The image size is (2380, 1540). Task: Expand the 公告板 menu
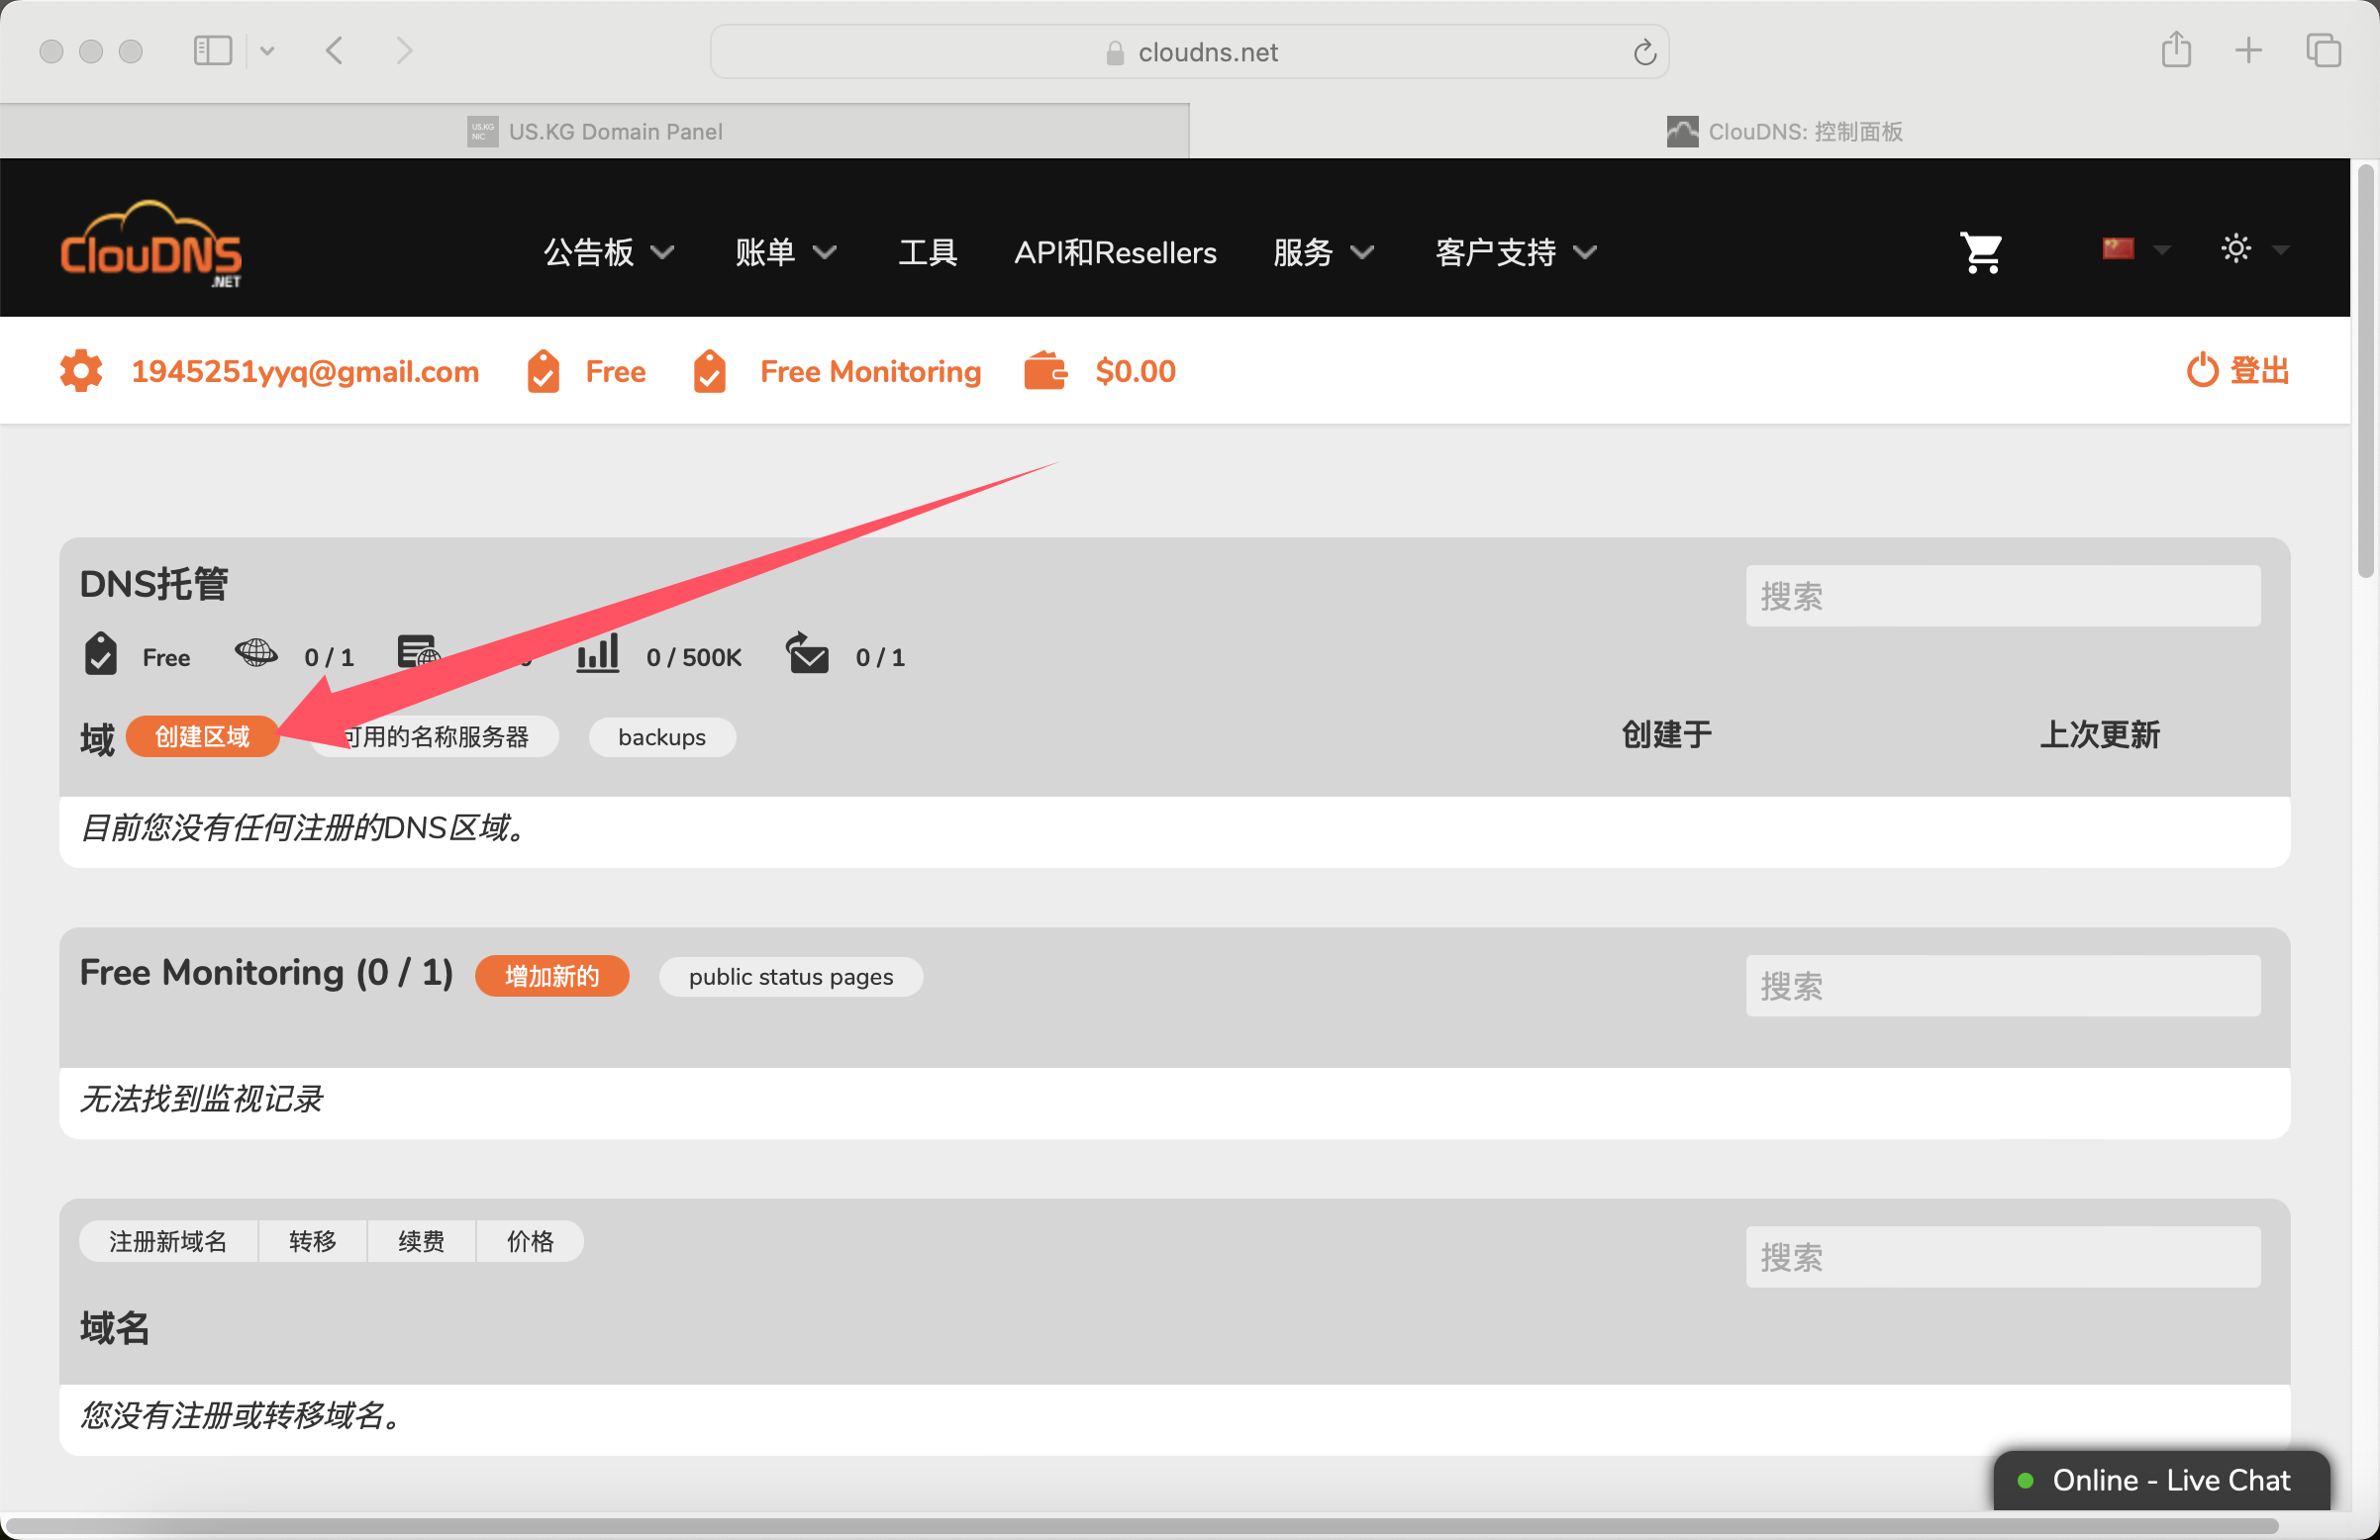point(609,252)
